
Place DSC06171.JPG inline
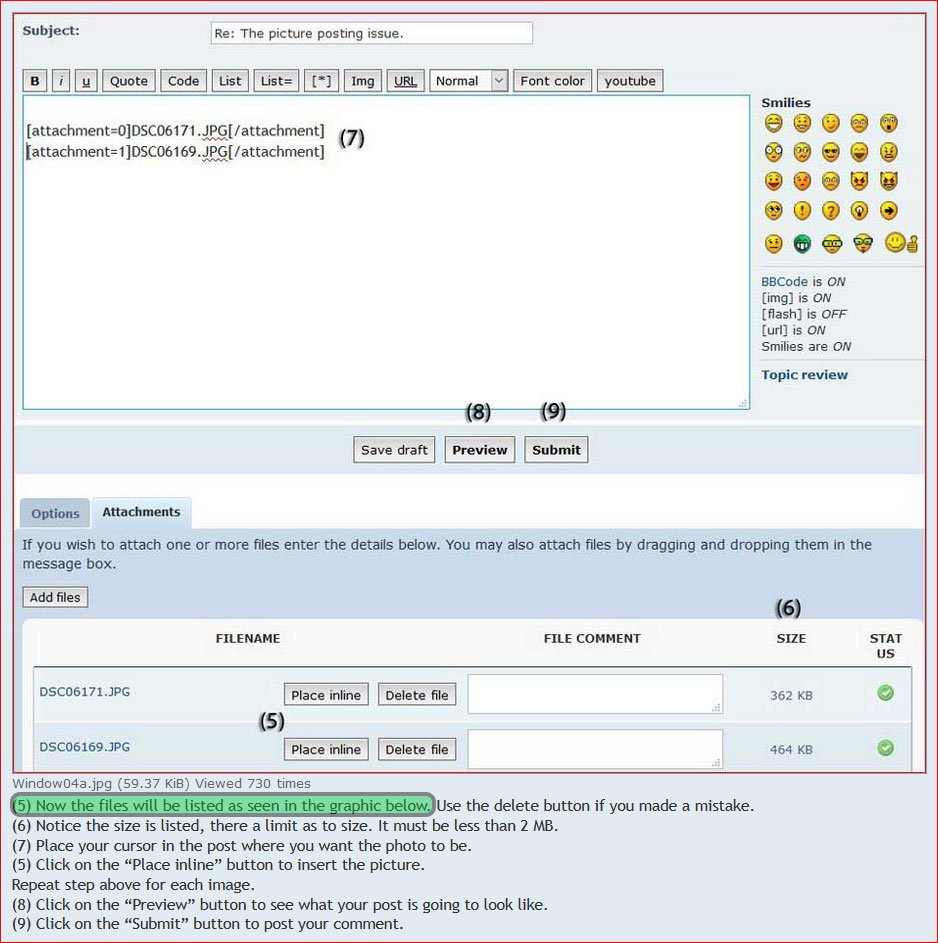[x=326, y=695]
